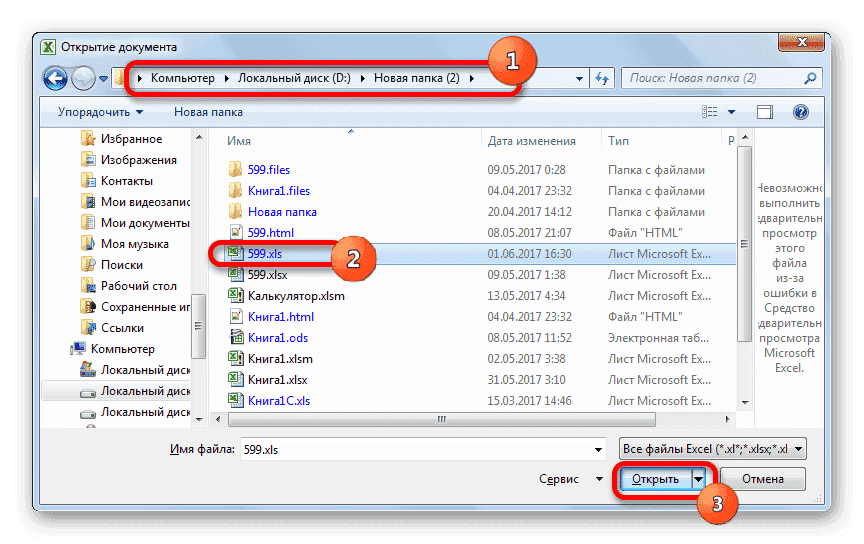Click the 599.xlsx Excel file icon

(235, 274)
